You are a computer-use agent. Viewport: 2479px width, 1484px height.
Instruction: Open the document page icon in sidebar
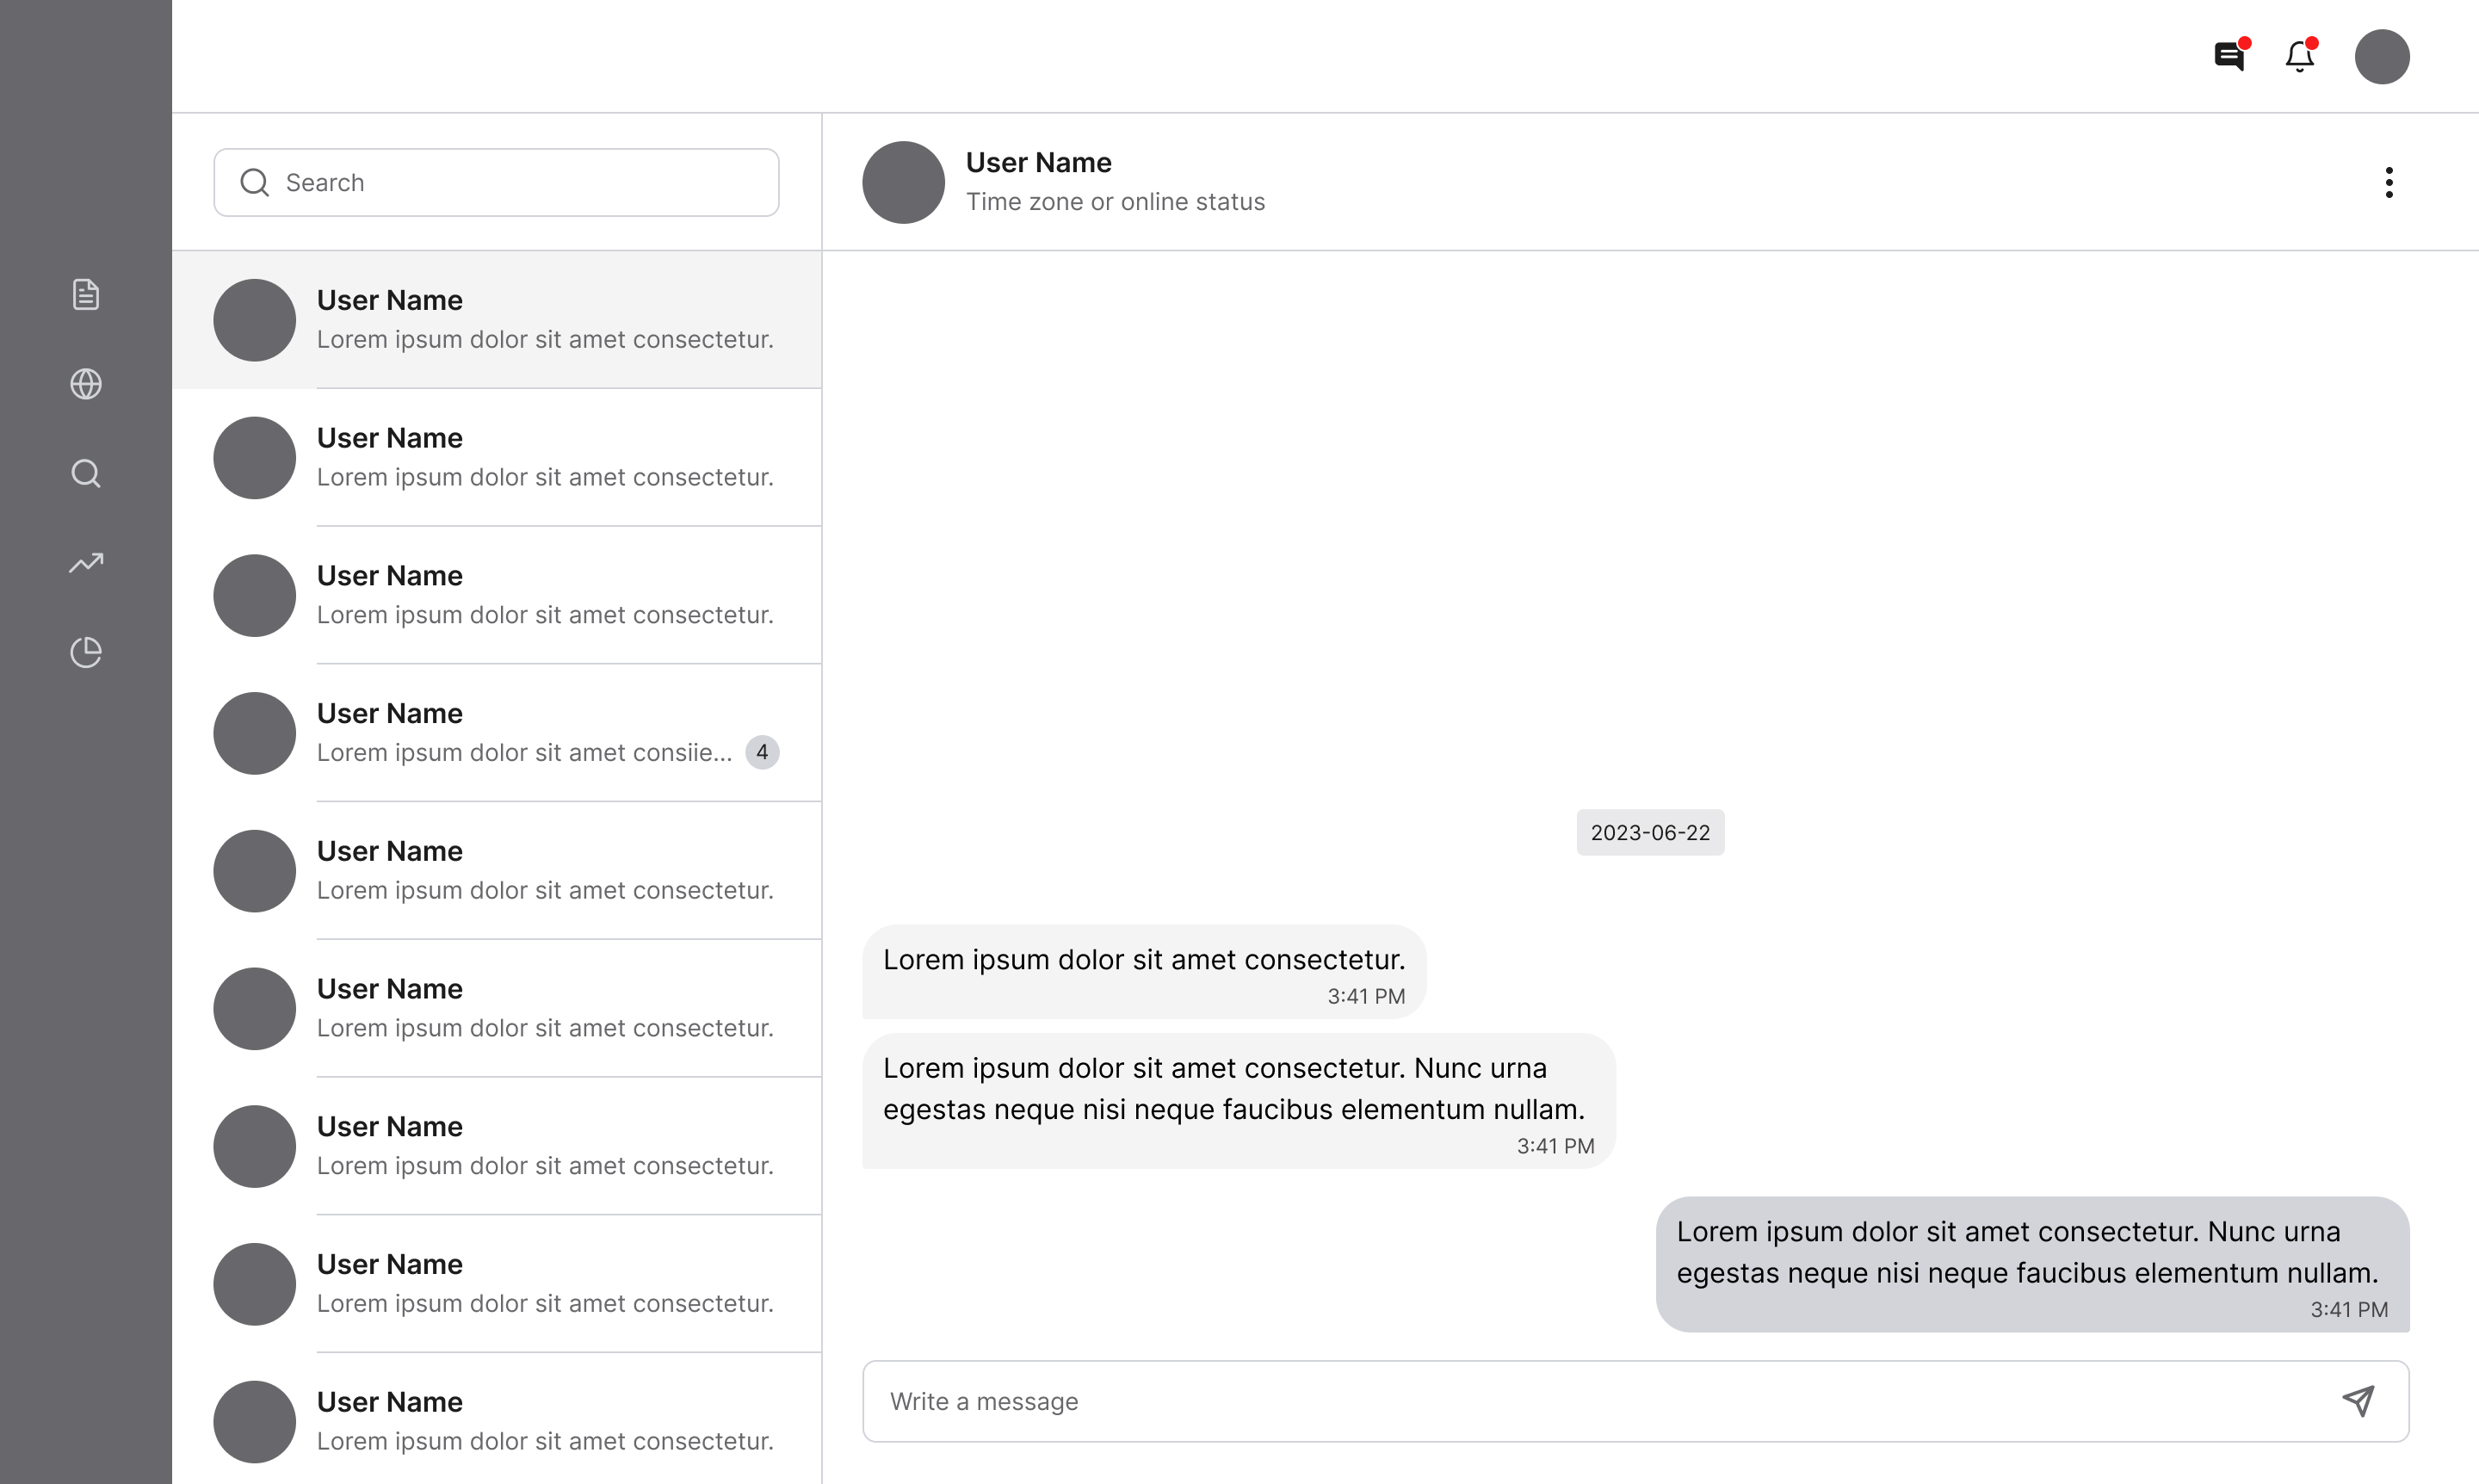(x=86, y=295)
